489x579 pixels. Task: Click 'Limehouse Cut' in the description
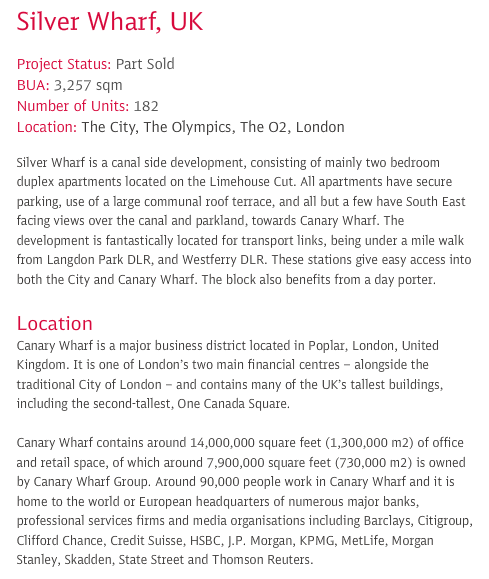tap(252, 182)
